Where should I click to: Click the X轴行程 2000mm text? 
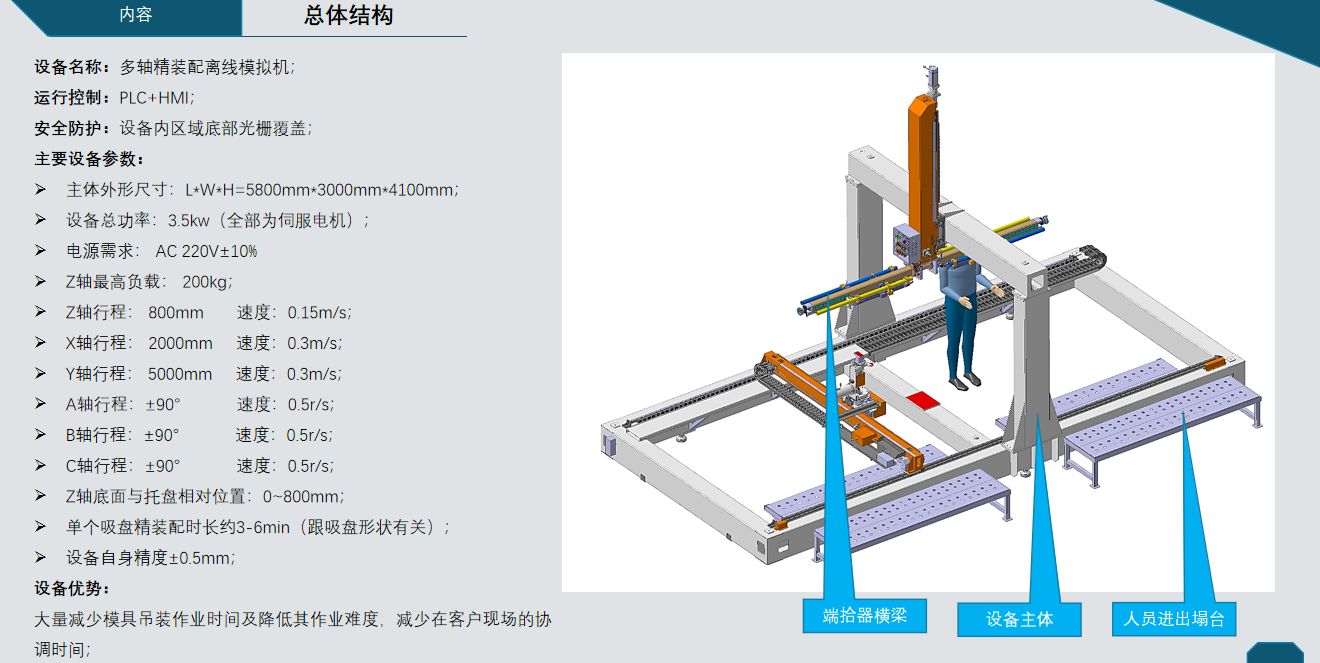[139, 343]
